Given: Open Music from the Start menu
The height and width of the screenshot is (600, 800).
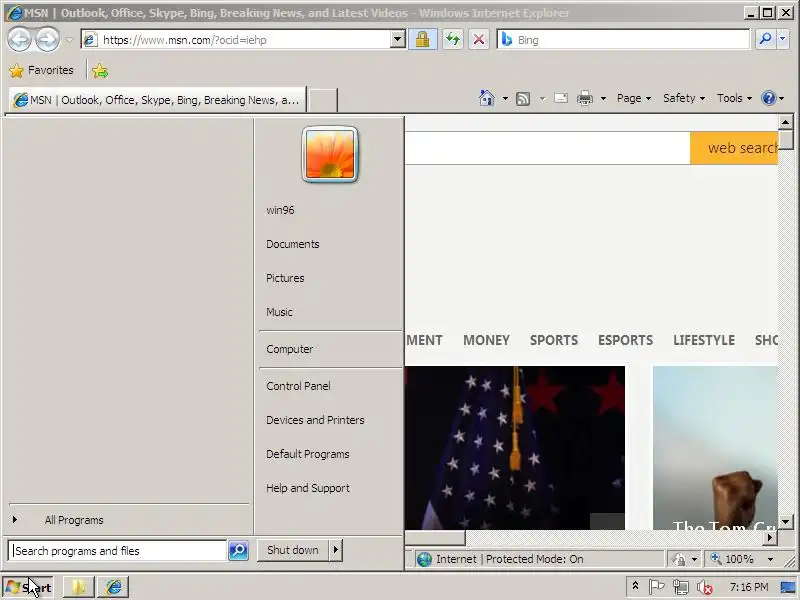Looking at the screenshot, I should point(279,312).
